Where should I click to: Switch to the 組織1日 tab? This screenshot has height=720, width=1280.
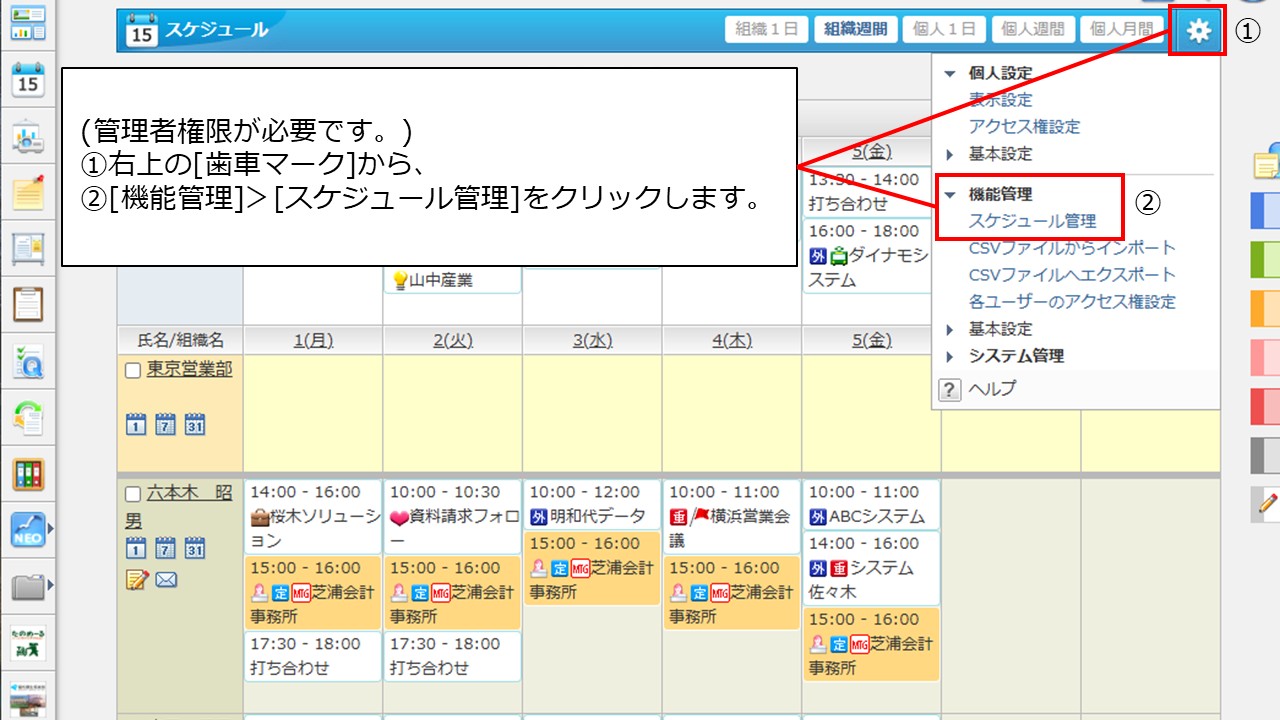point(766,28)
